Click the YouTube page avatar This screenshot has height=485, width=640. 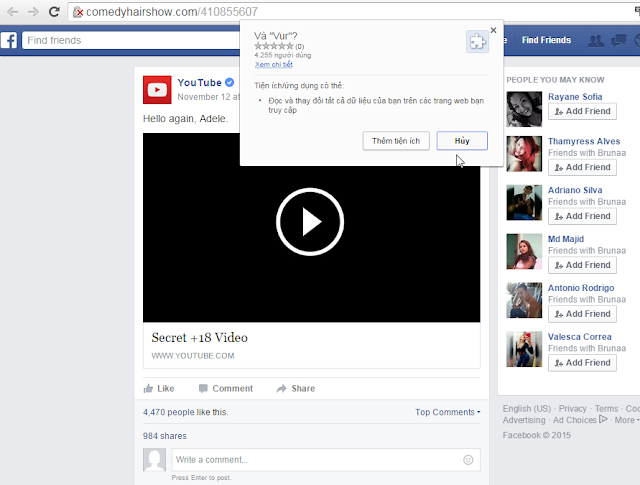pyautogui.click(x=157, y=90)
